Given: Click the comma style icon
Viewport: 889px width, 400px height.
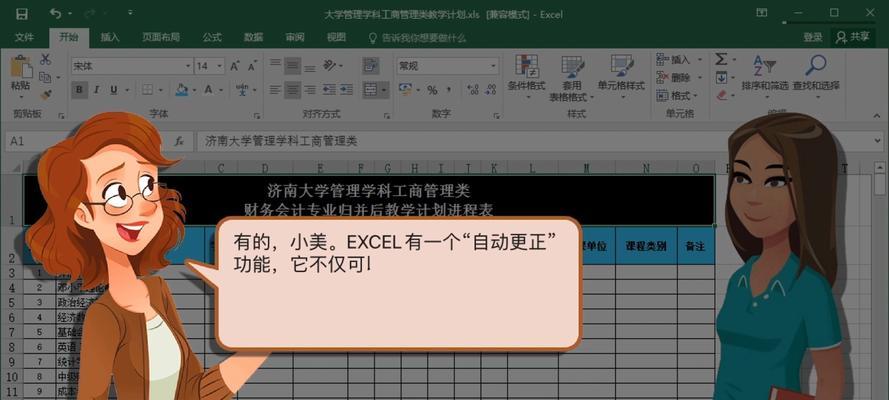Looking at the screenshot, I should [448, 90].
